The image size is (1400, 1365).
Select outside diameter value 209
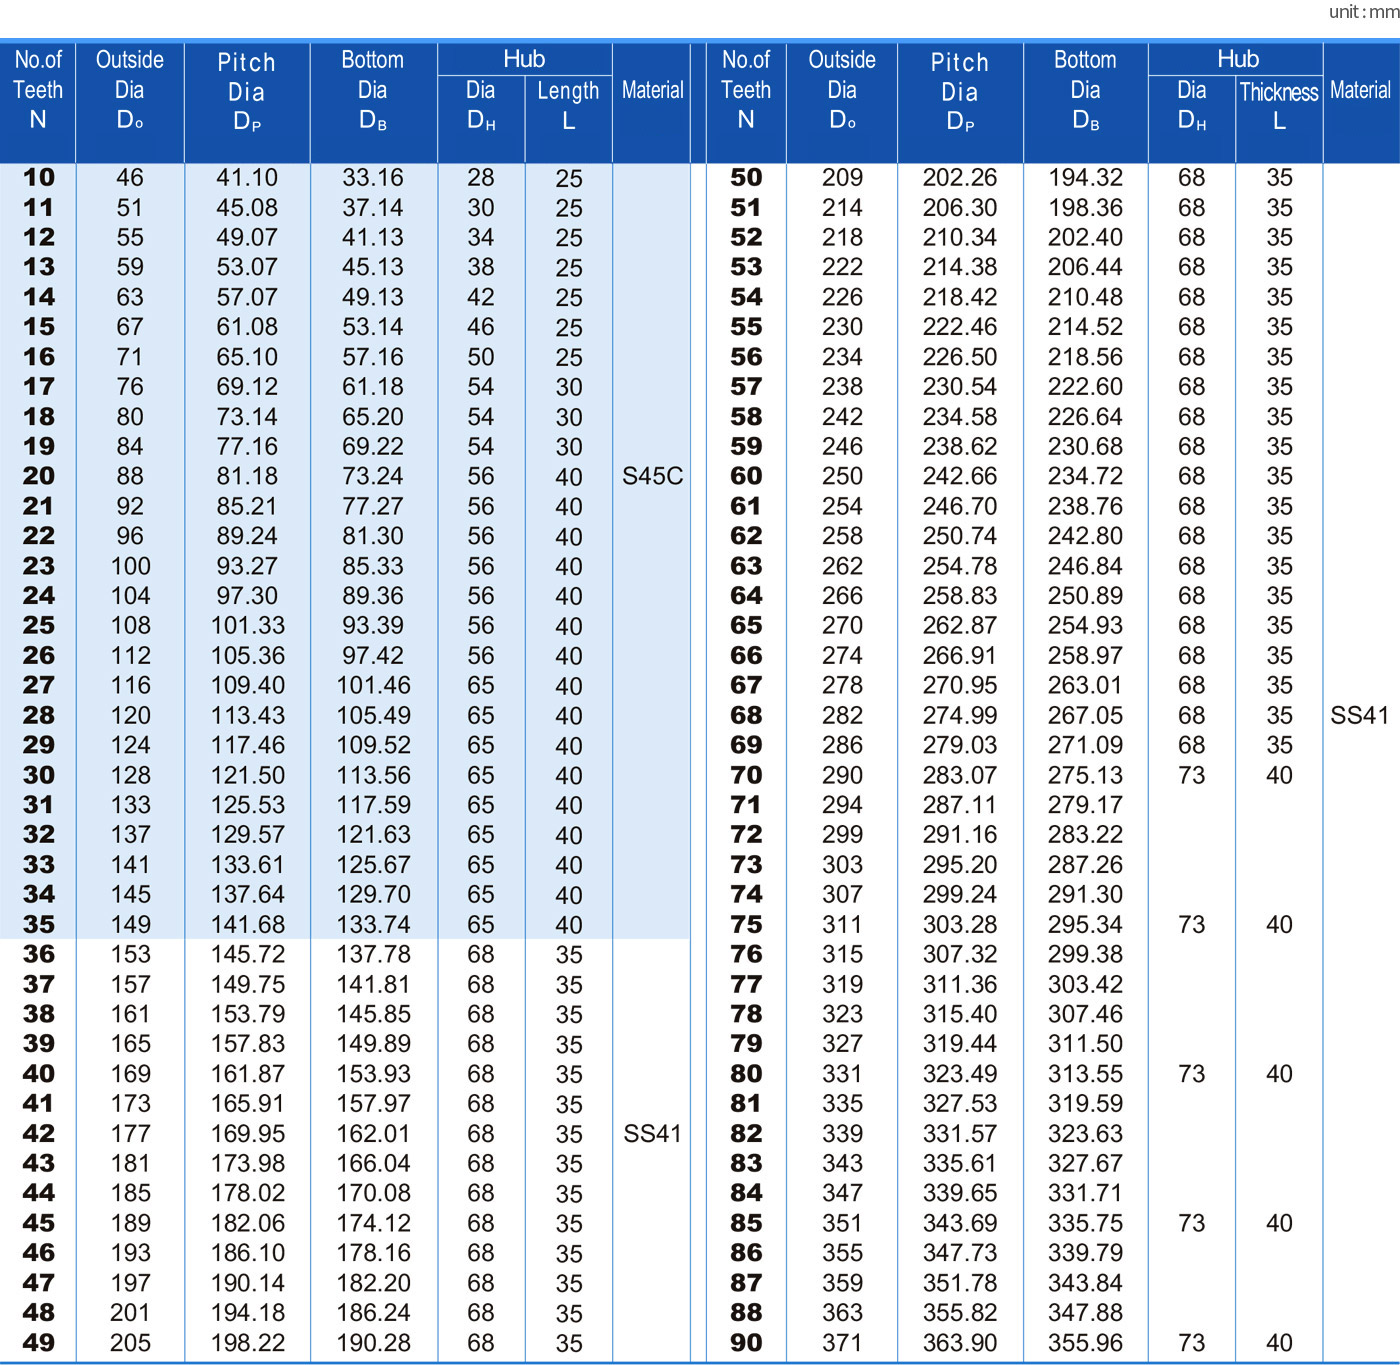coord(842,178)
